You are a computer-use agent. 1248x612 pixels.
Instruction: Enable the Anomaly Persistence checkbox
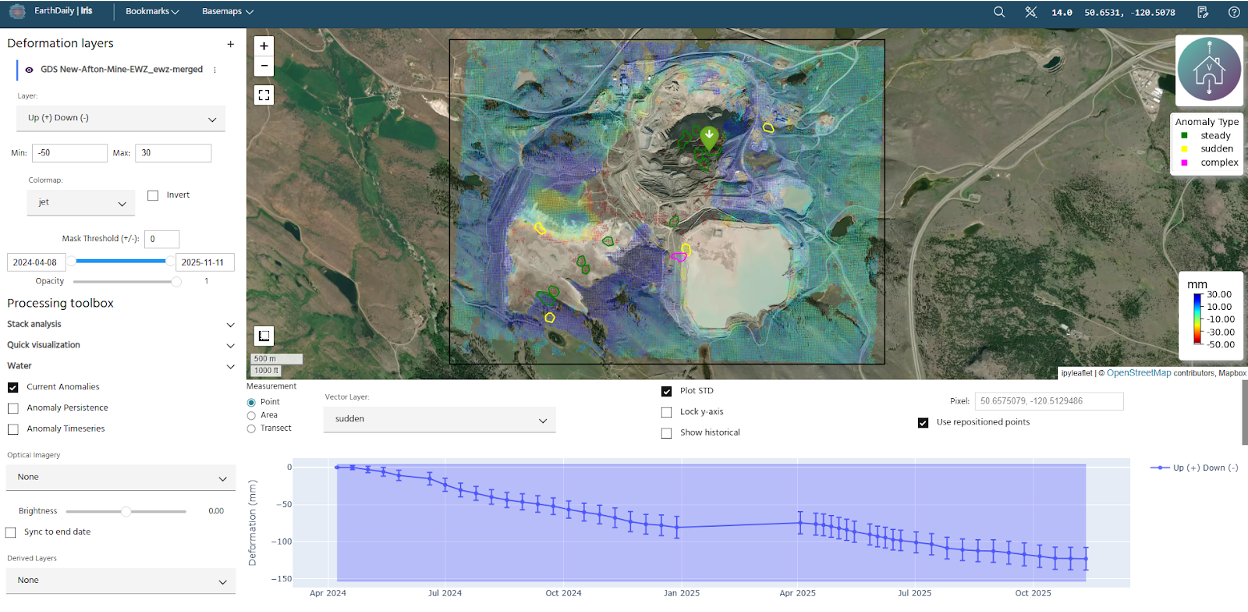(x=13, y=408)
